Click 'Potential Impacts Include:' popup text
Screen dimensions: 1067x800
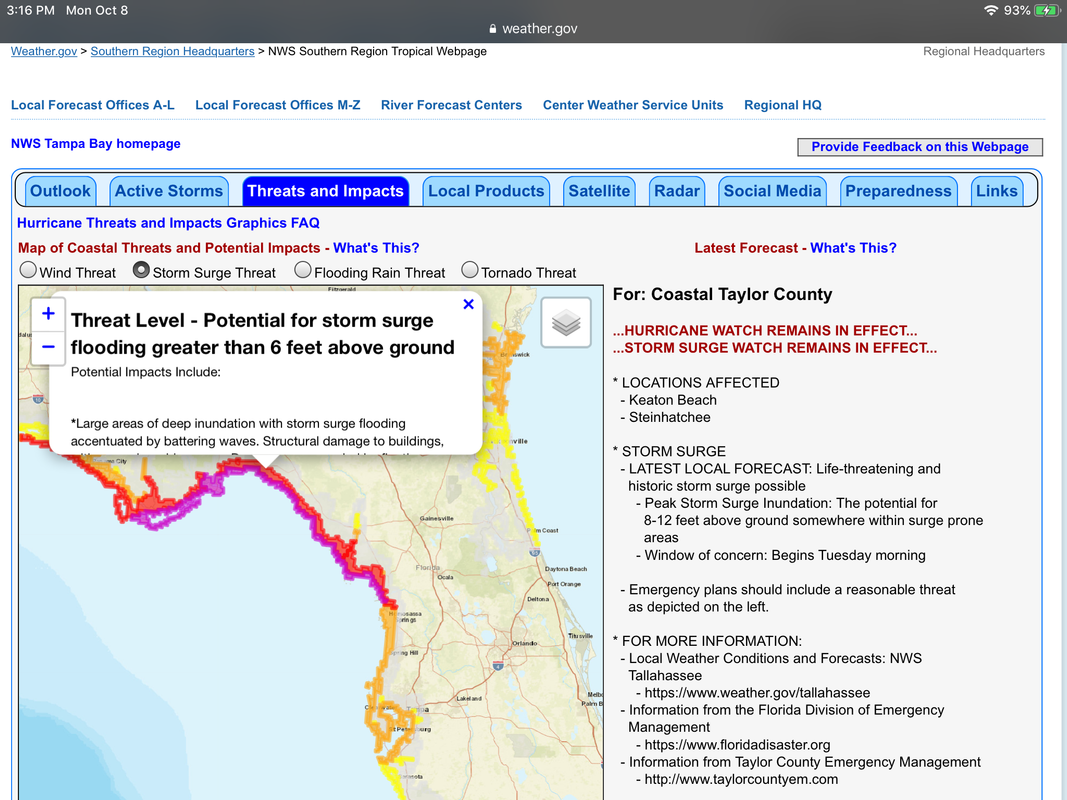[146, 372]
